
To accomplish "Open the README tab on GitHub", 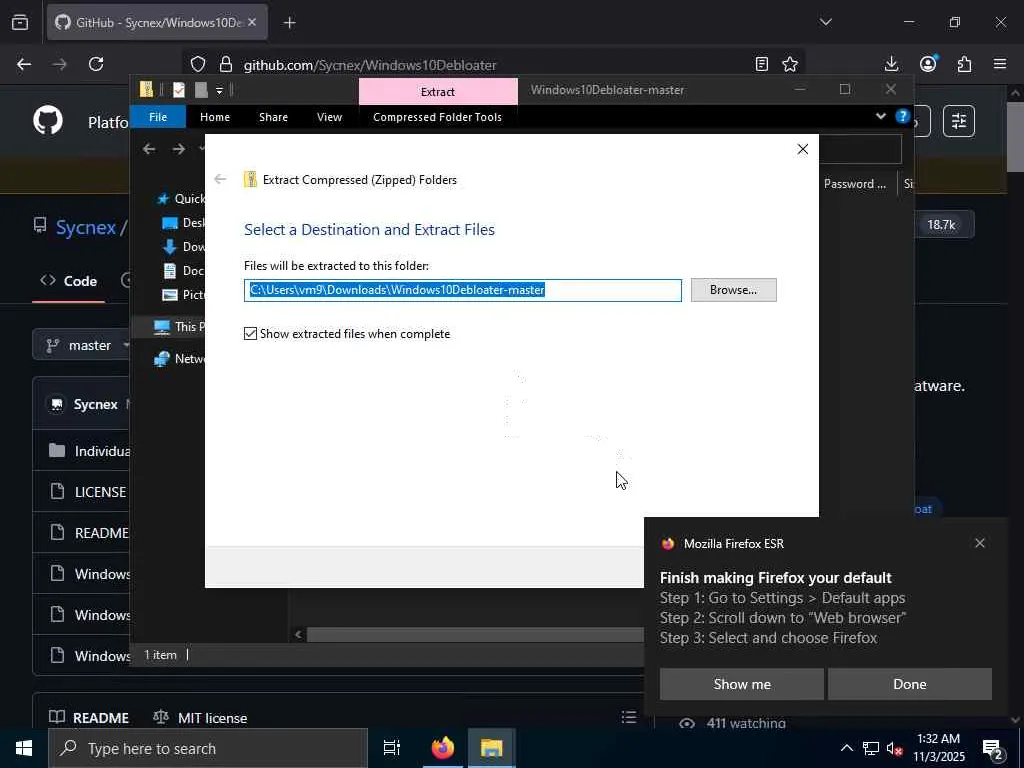I will (89, 718).
